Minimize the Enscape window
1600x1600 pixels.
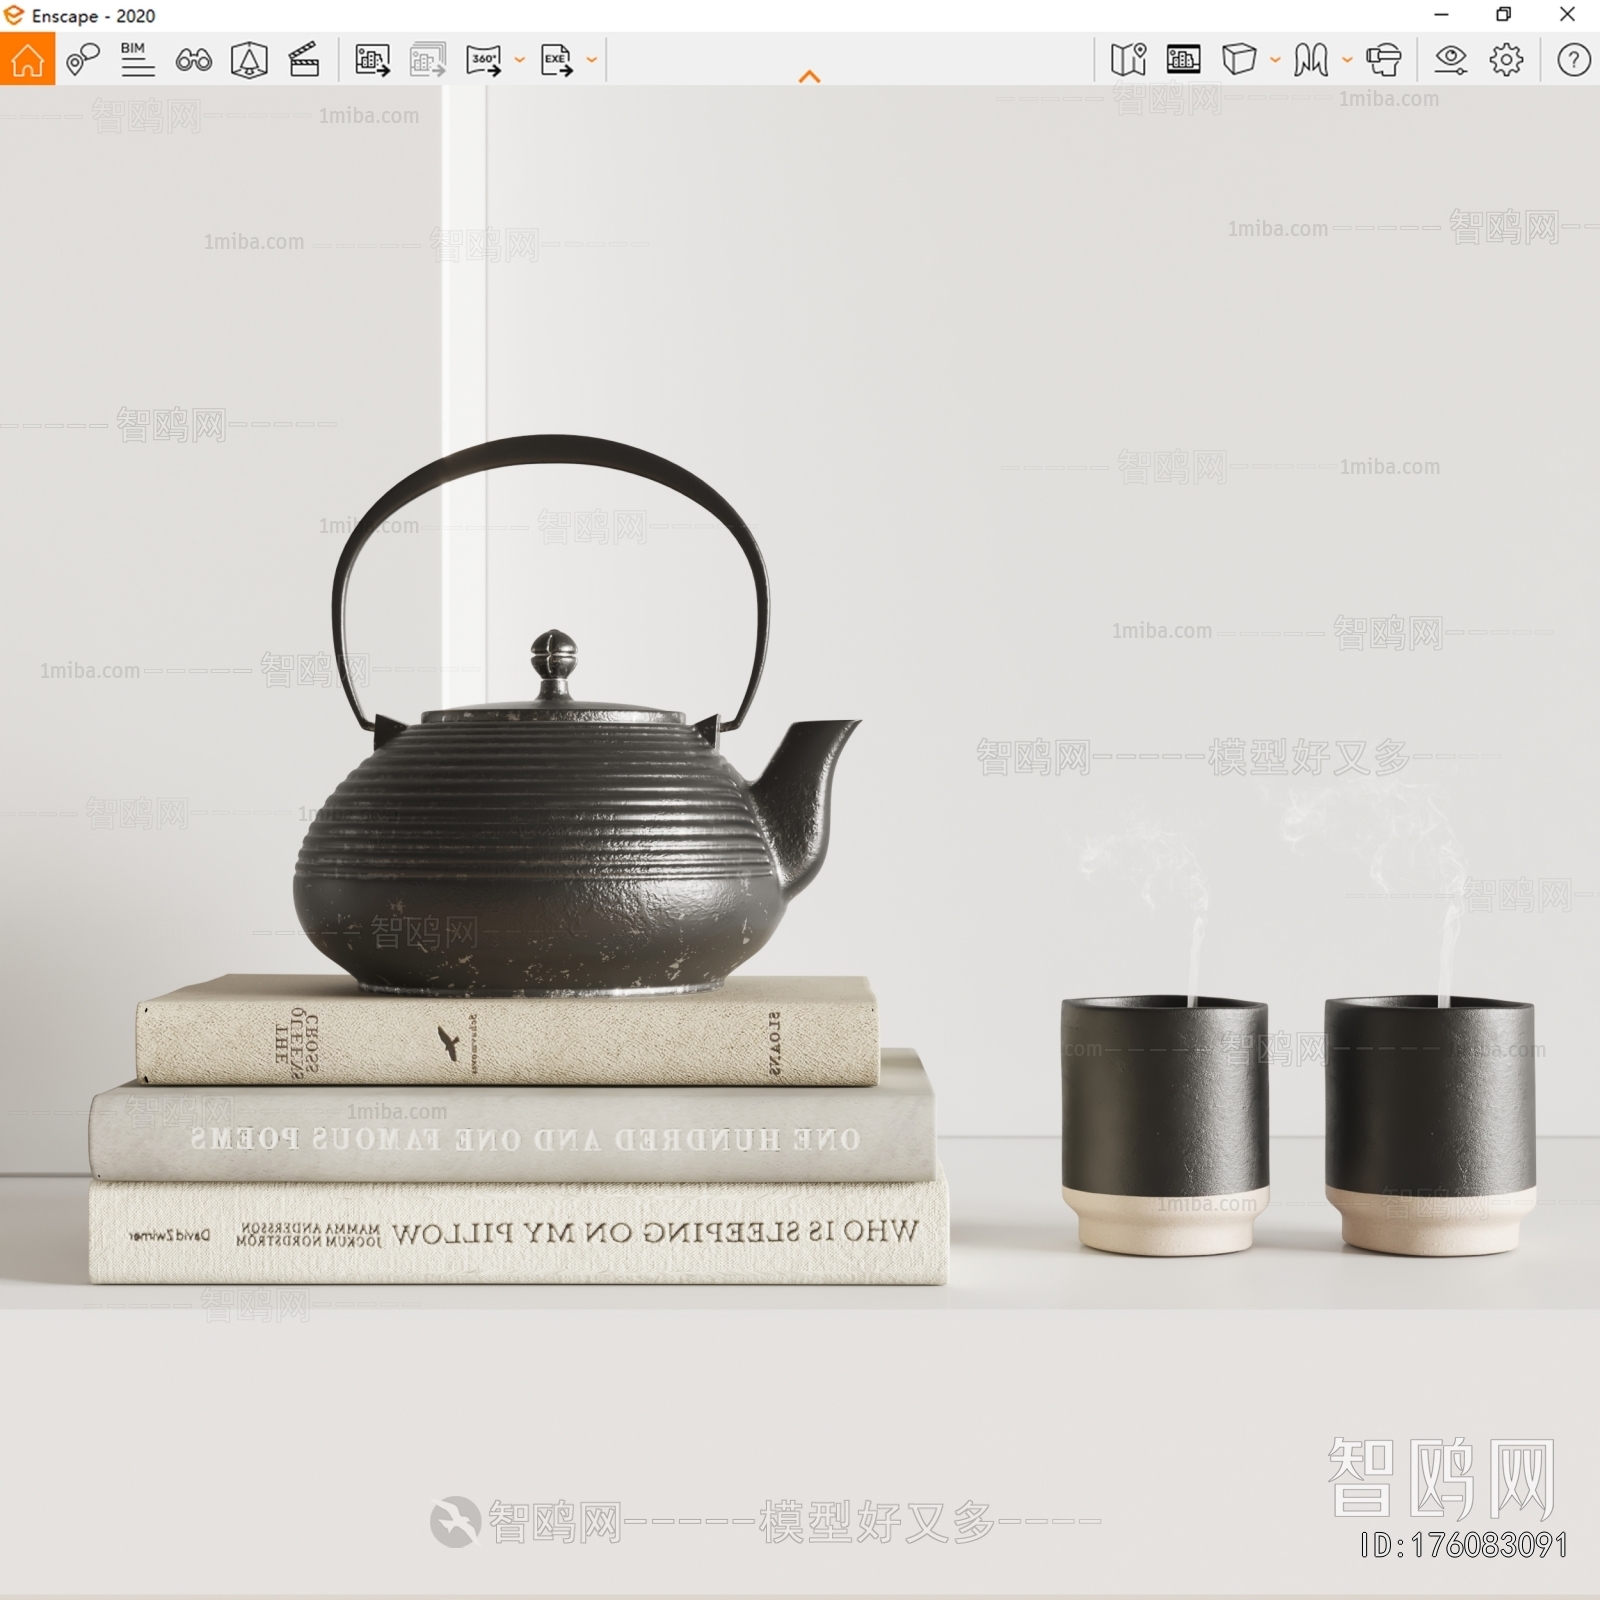(x=1441, y=15)
